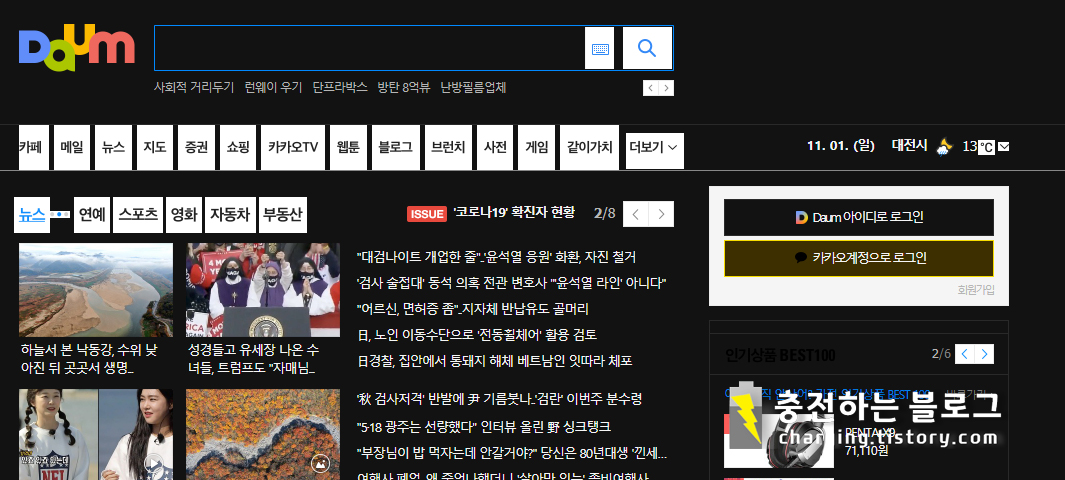This screenshot has width=1065, height=480.
Task: Open the 낙동강 aerial photo thumbnail
Action: 96,290
